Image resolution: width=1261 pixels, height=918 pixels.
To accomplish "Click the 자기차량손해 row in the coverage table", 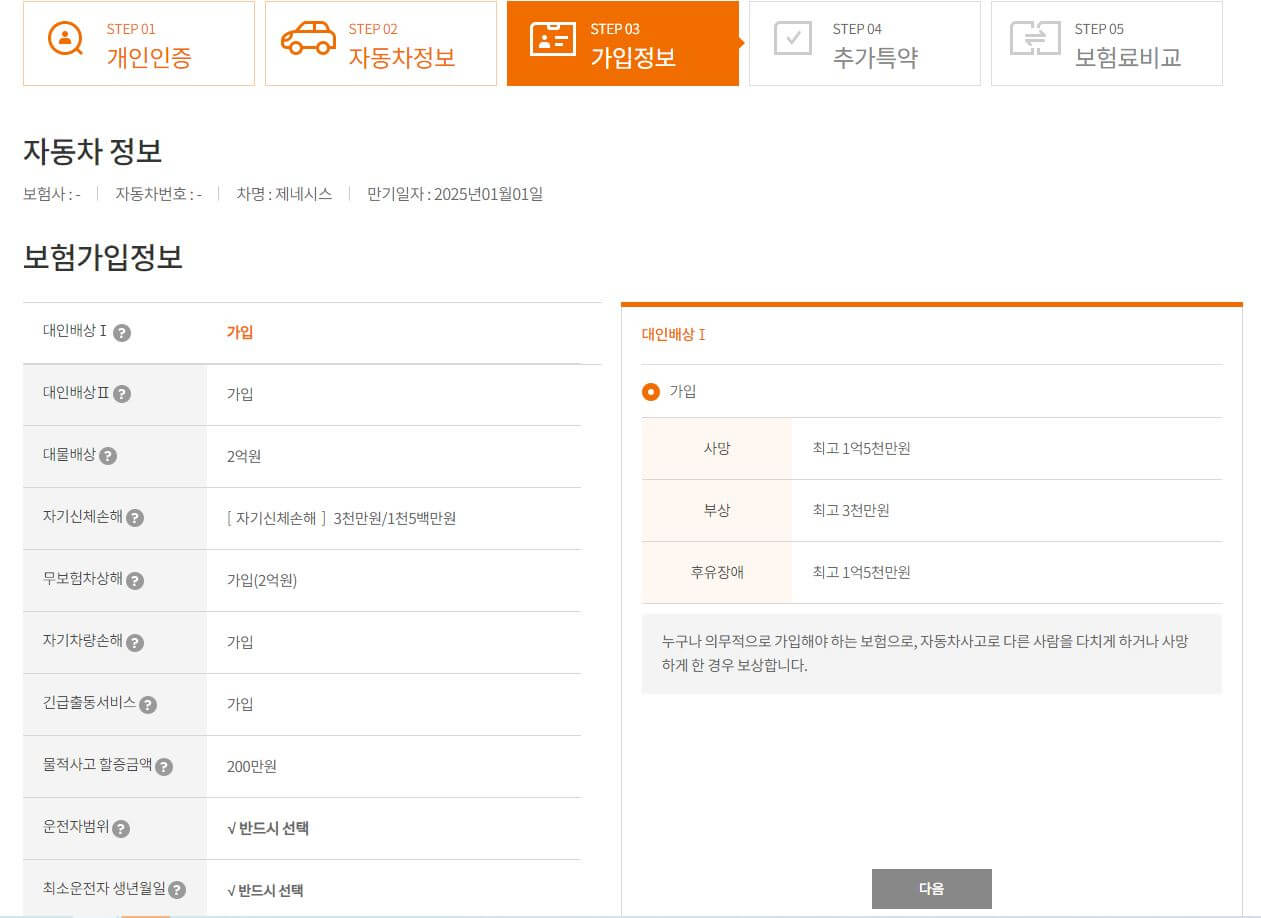I will 300,643.
